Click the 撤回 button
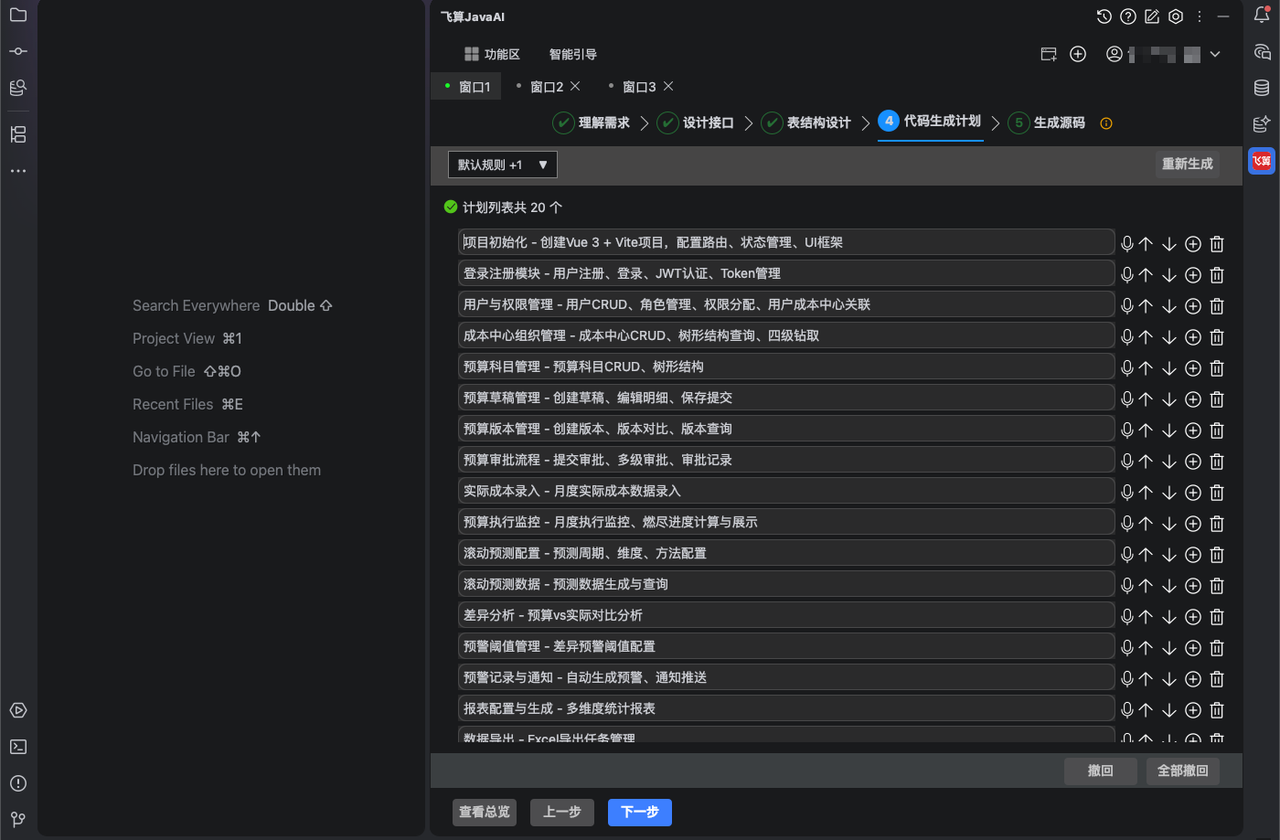Viewport: 1280px width, 840px height. 1101,771
